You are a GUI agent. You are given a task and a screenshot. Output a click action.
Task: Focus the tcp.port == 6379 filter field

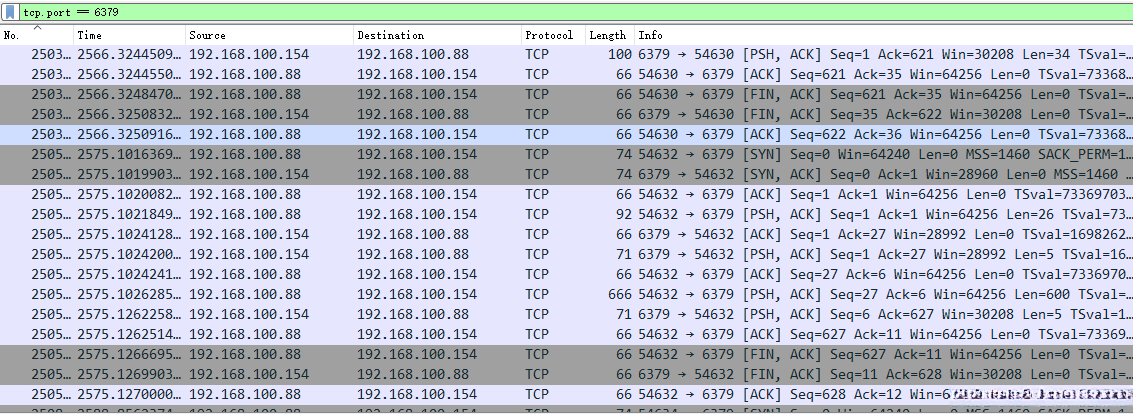point(574,12)
